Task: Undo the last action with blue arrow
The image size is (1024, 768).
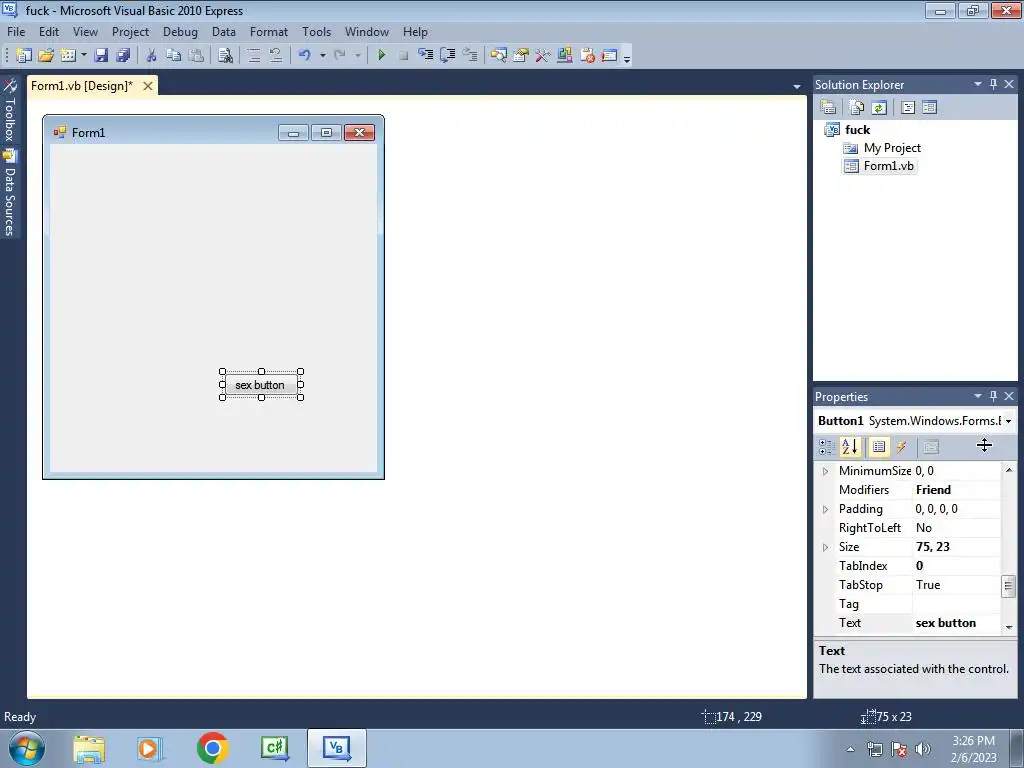Action: (305, 56)
